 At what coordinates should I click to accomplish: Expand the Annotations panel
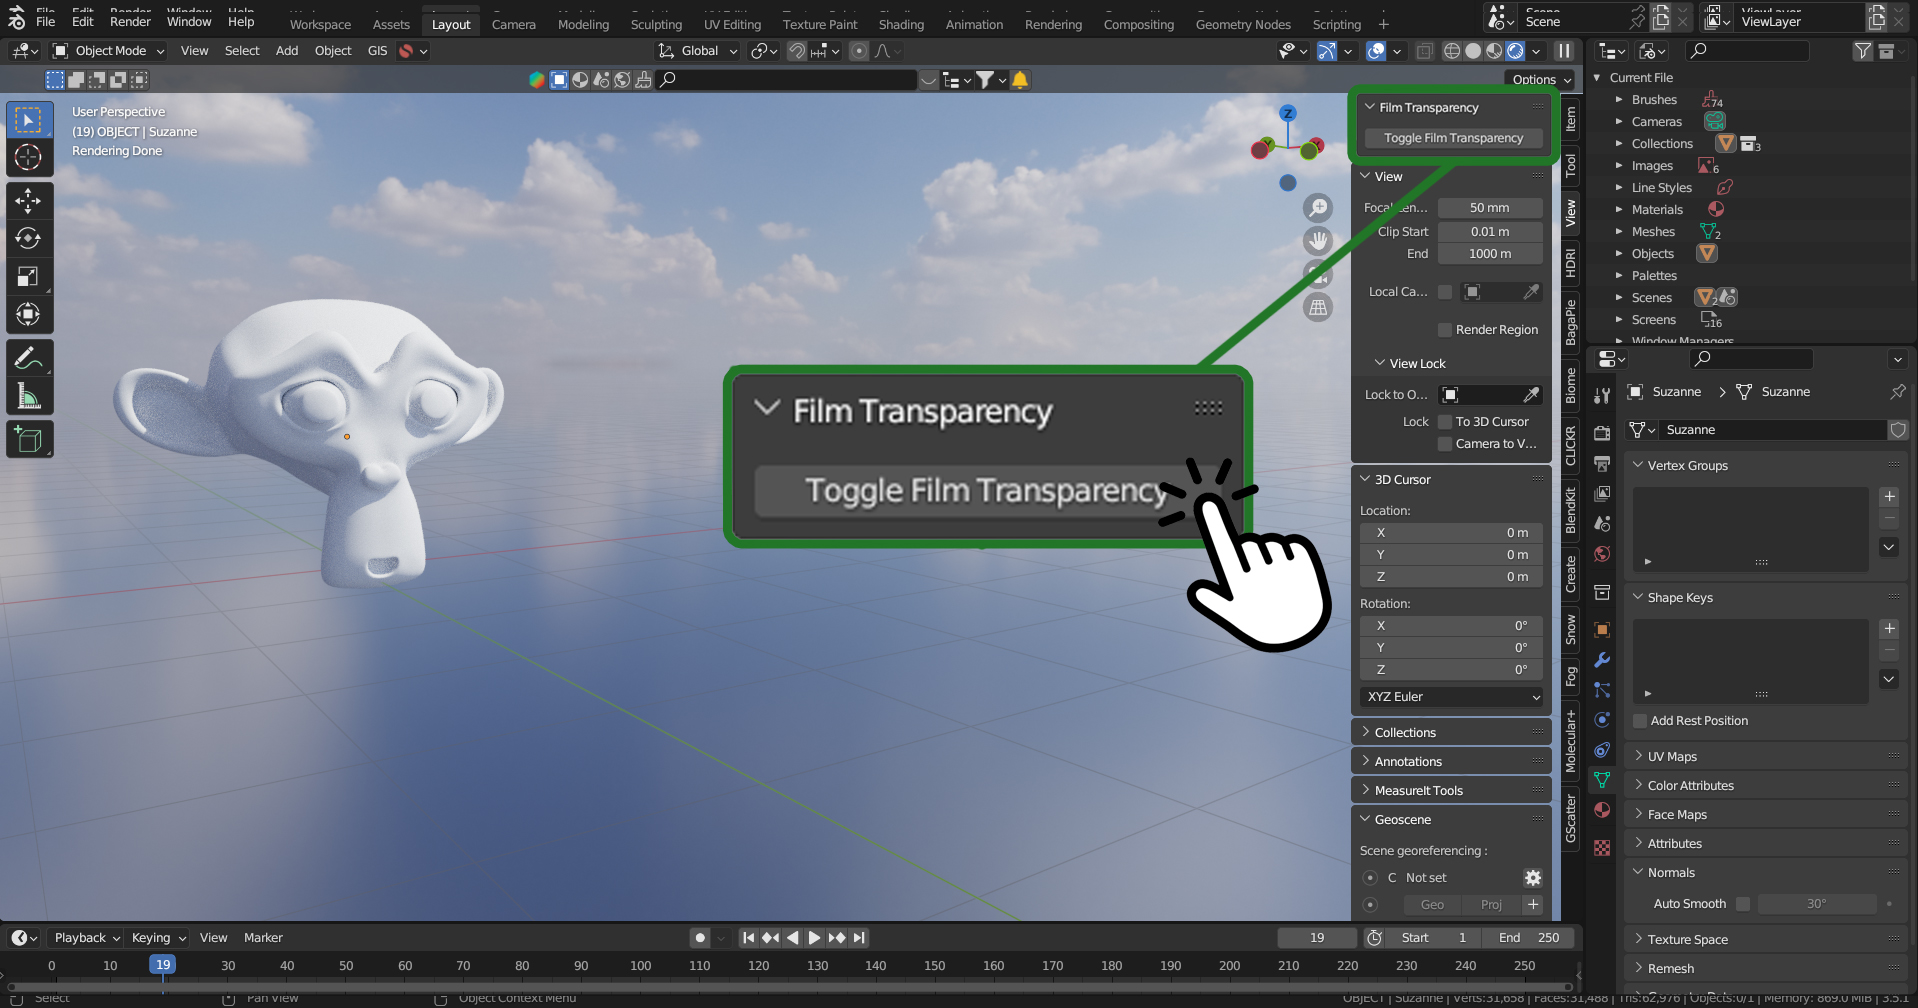coord(1451,762)
